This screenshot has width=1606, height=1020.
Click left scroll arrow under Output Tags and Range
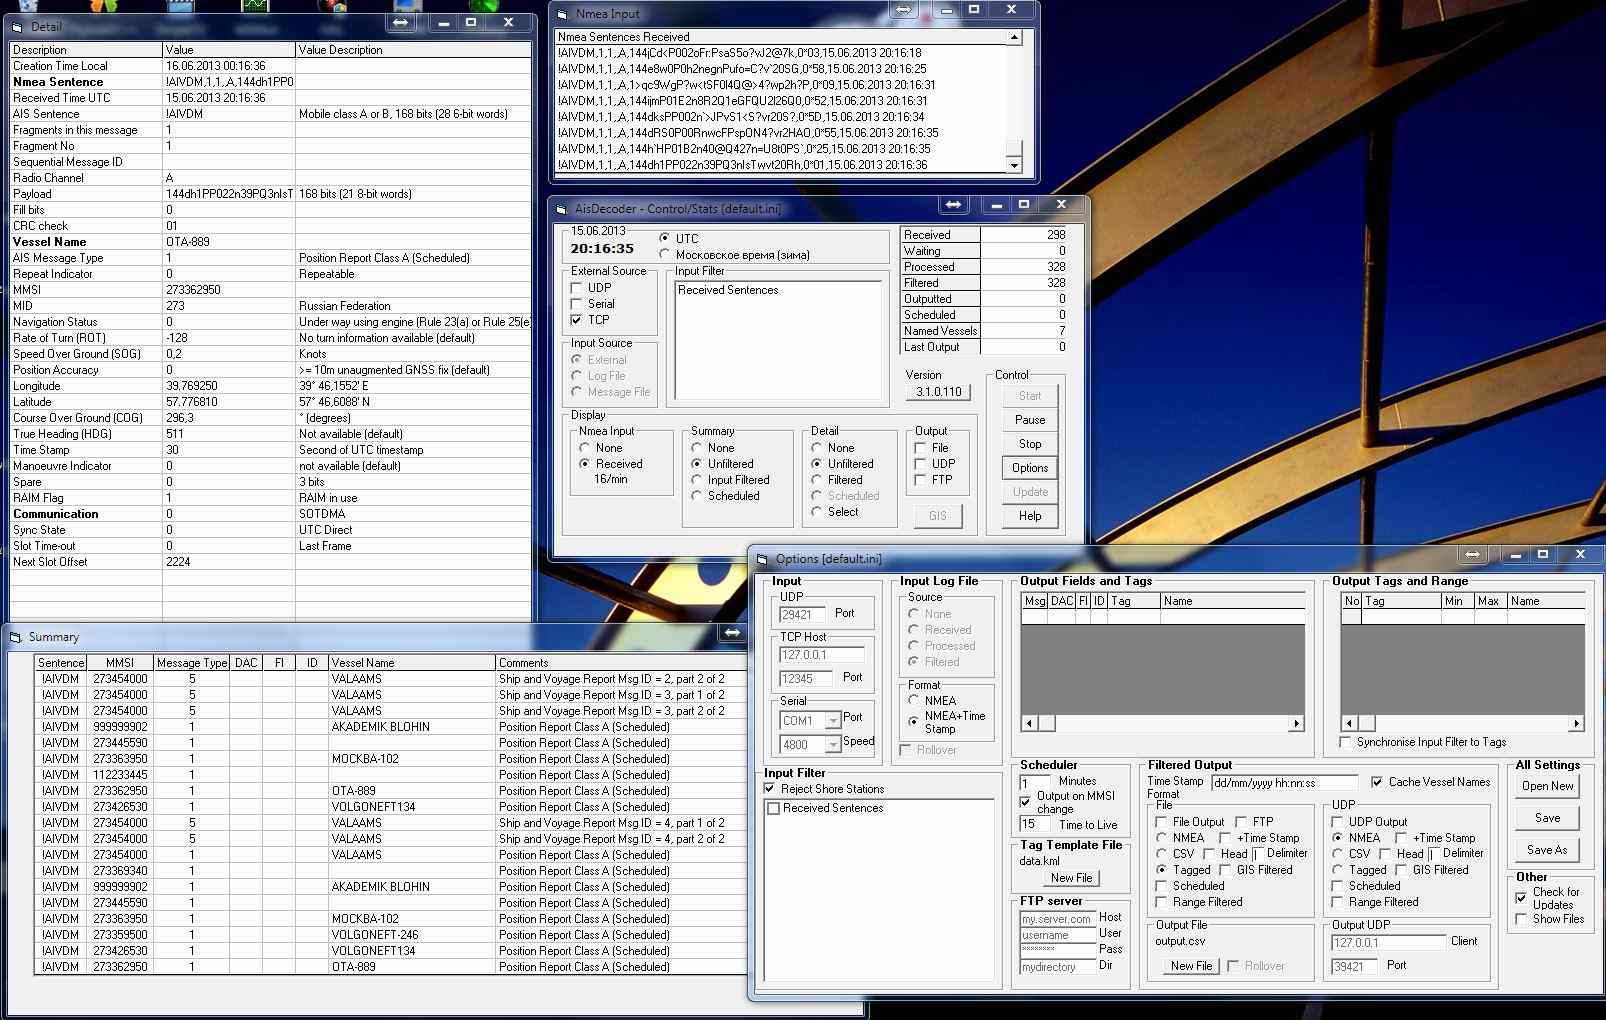[x=1349, y=723]
